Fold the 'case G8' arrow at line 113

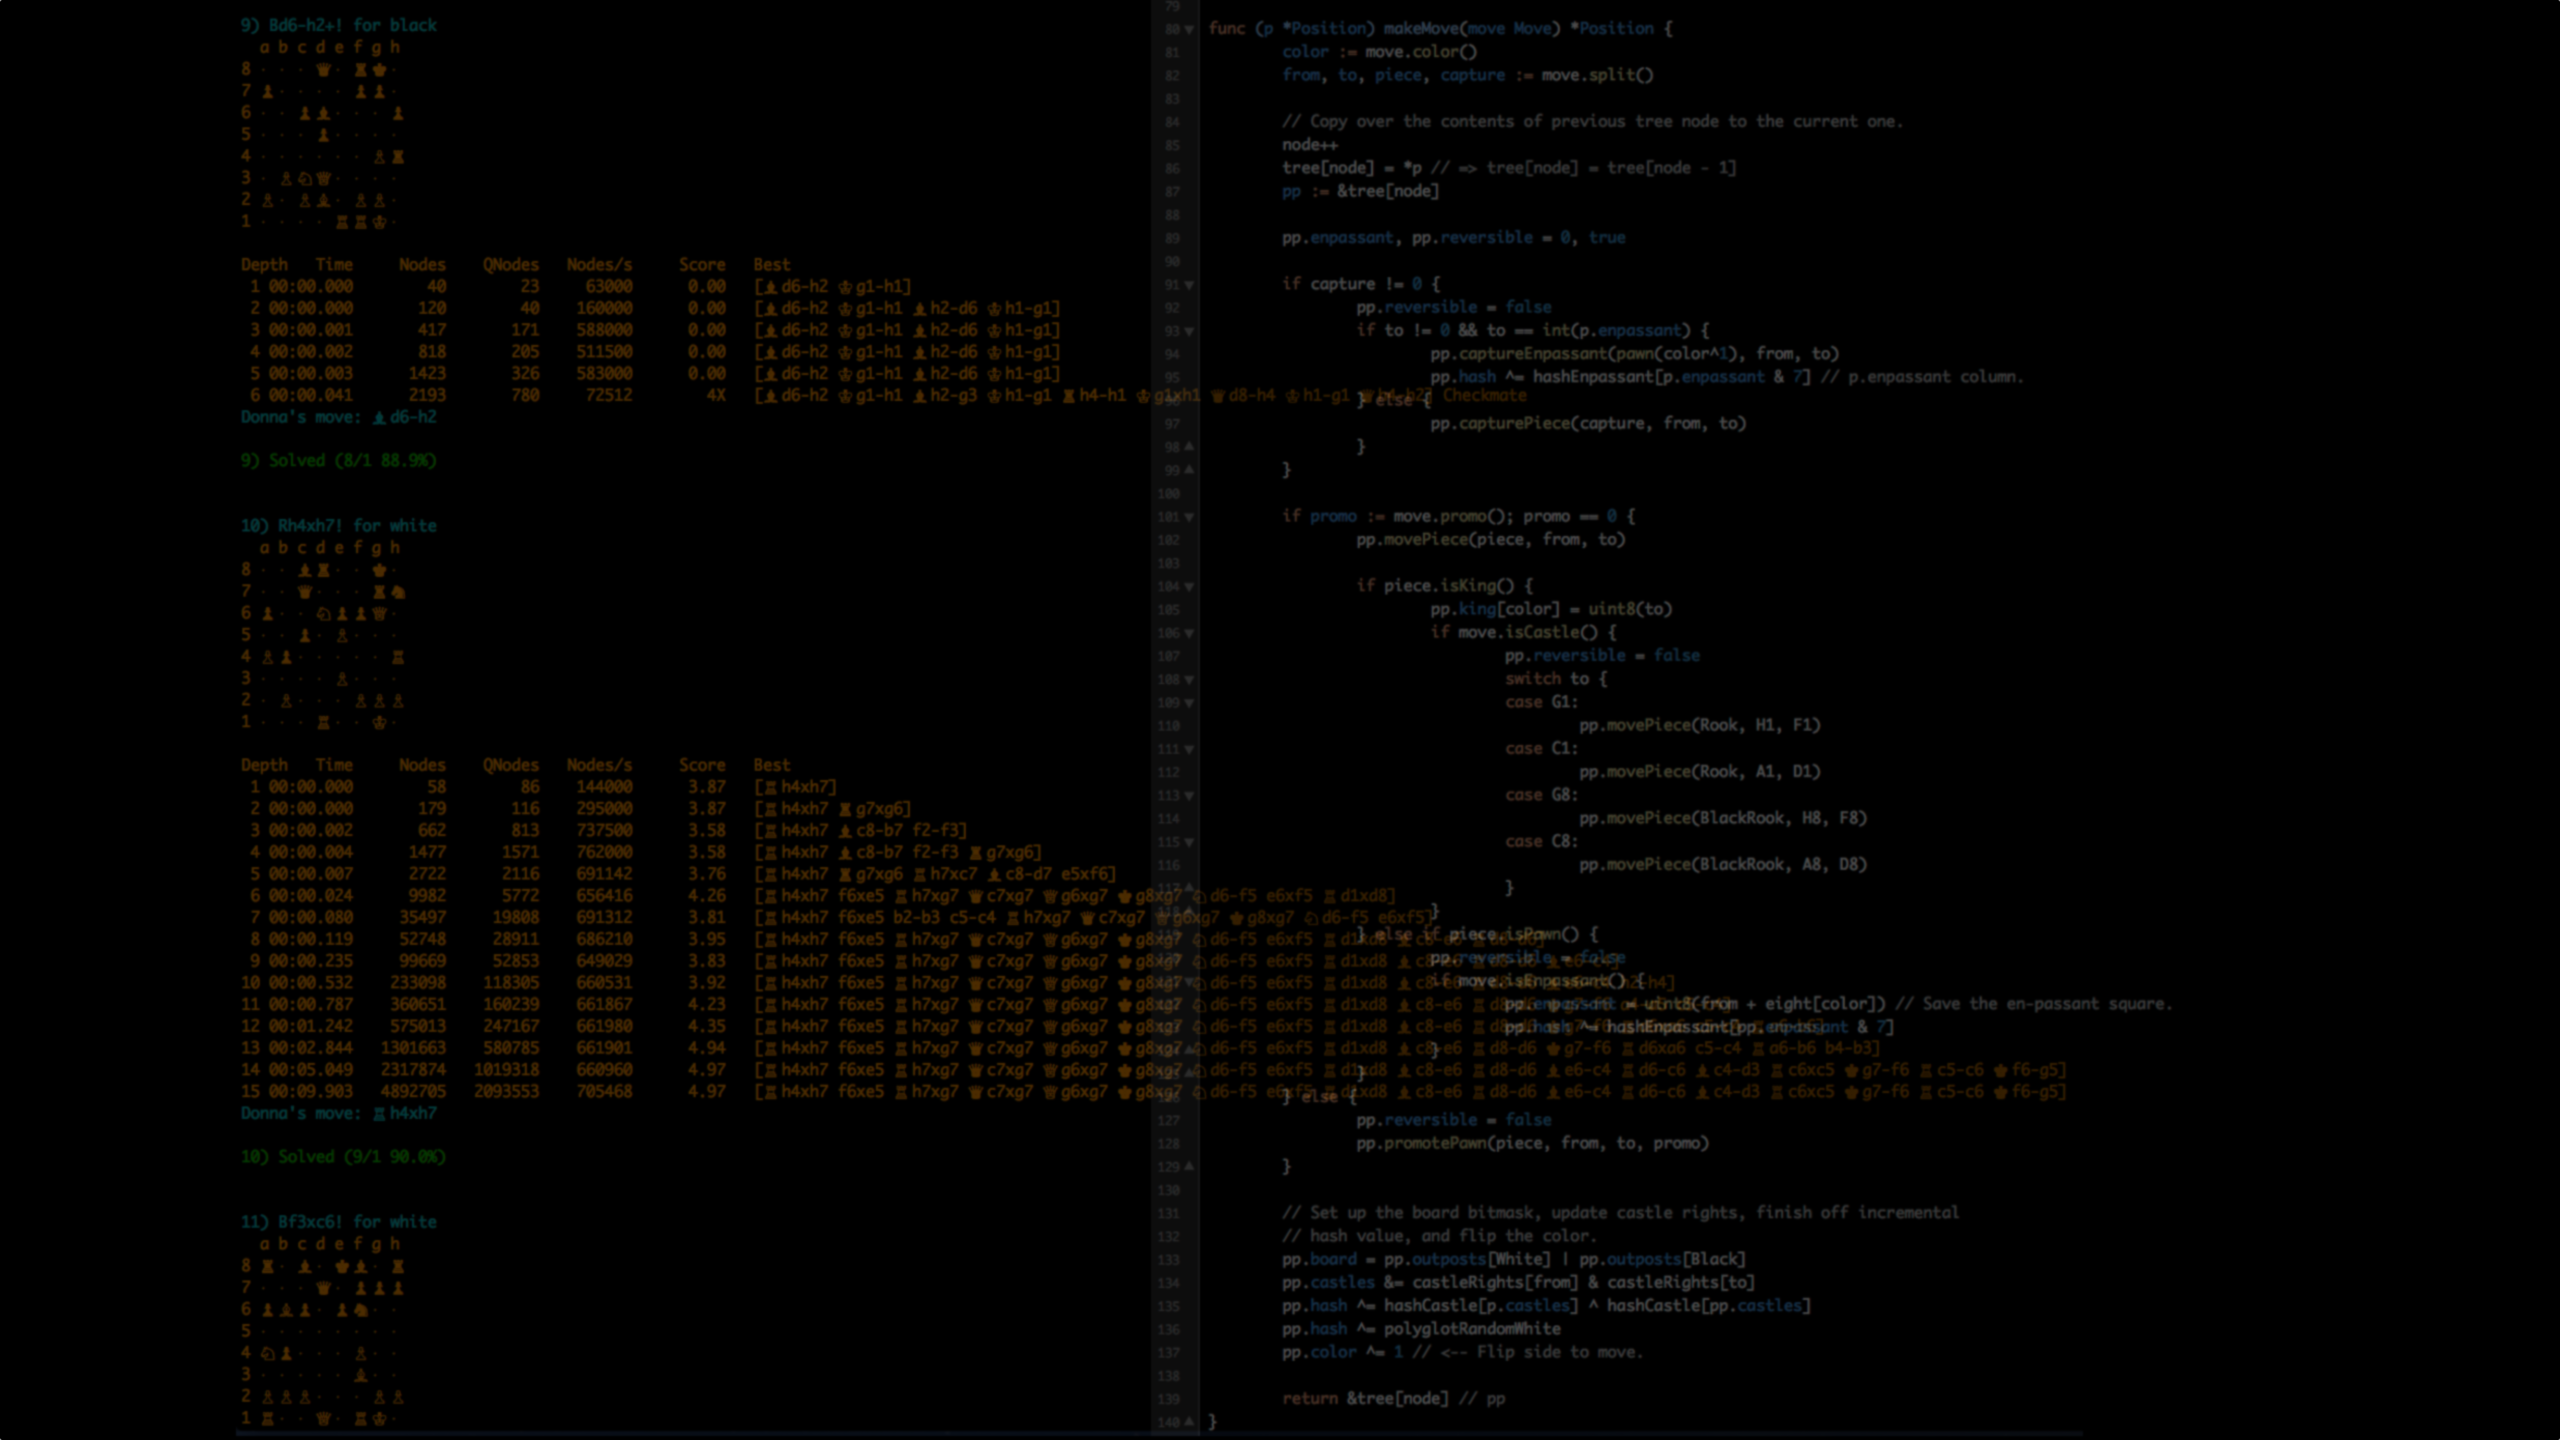click(x=1189, y=796)
